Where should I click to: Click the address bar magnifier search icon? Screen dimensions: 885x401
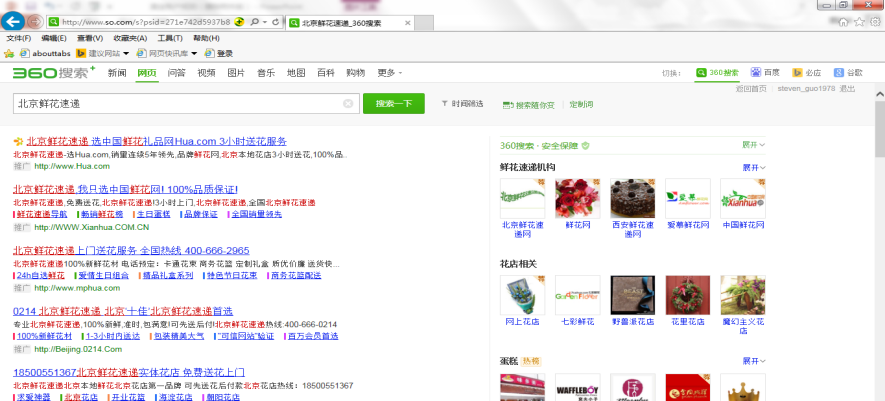pos(254,22)
